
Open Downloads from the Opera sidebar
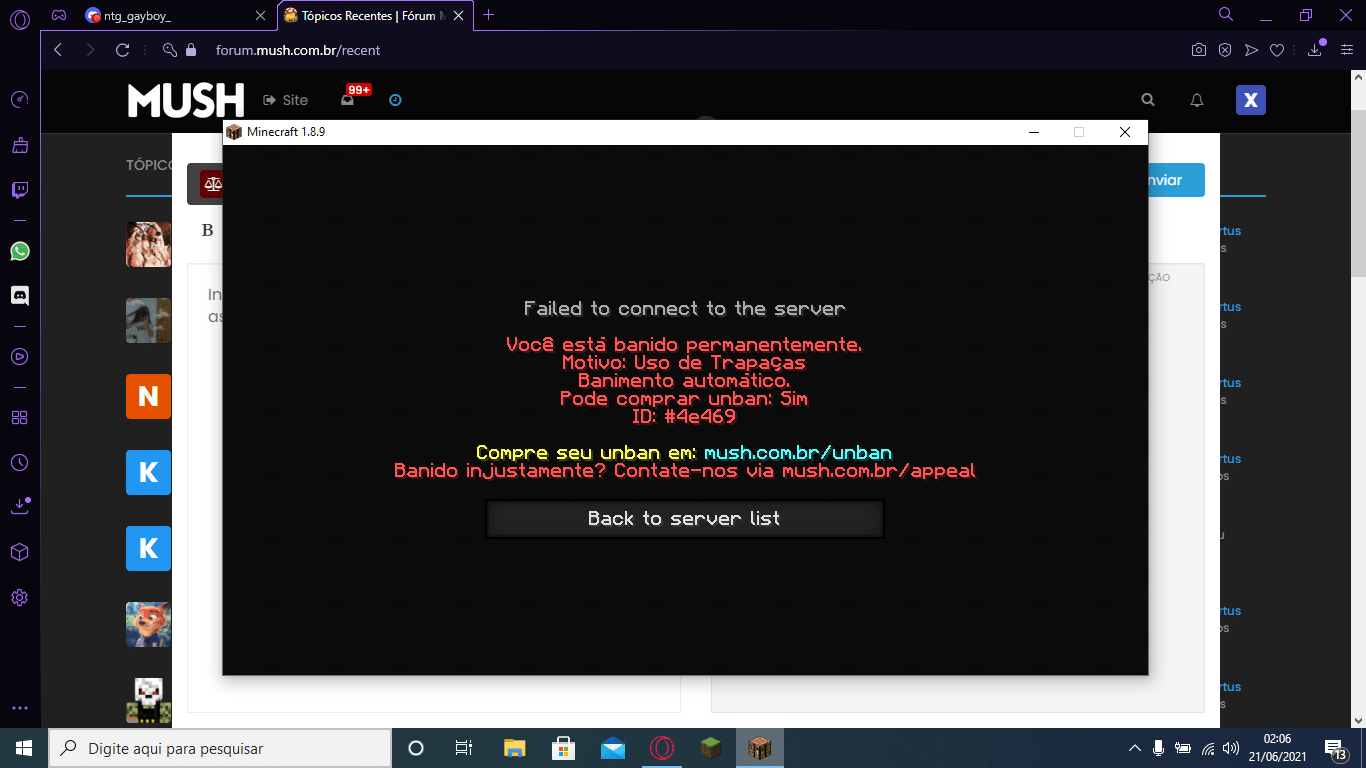(x=20, y=507)
